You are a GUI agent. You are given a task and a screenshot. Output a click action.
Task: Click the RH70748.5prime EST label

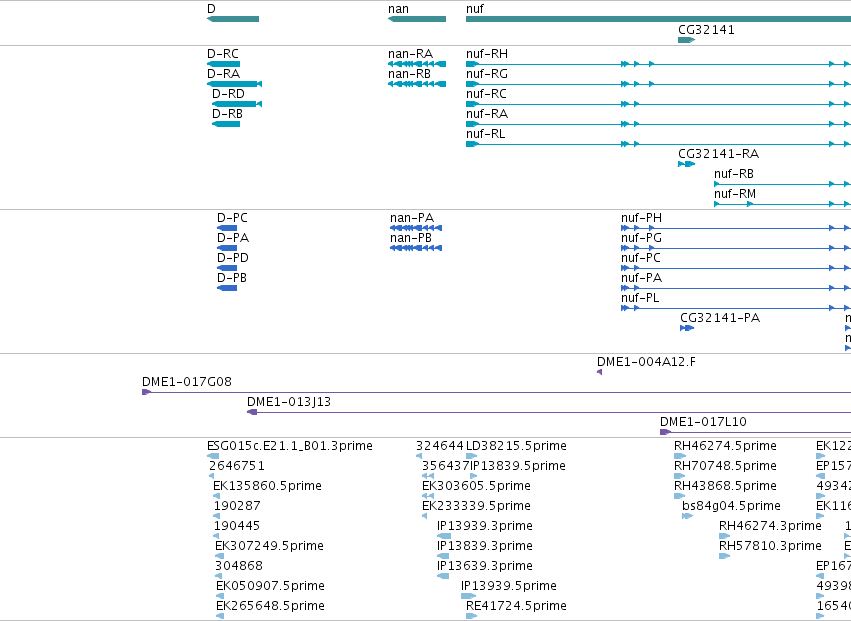click(x=725, y=466)
